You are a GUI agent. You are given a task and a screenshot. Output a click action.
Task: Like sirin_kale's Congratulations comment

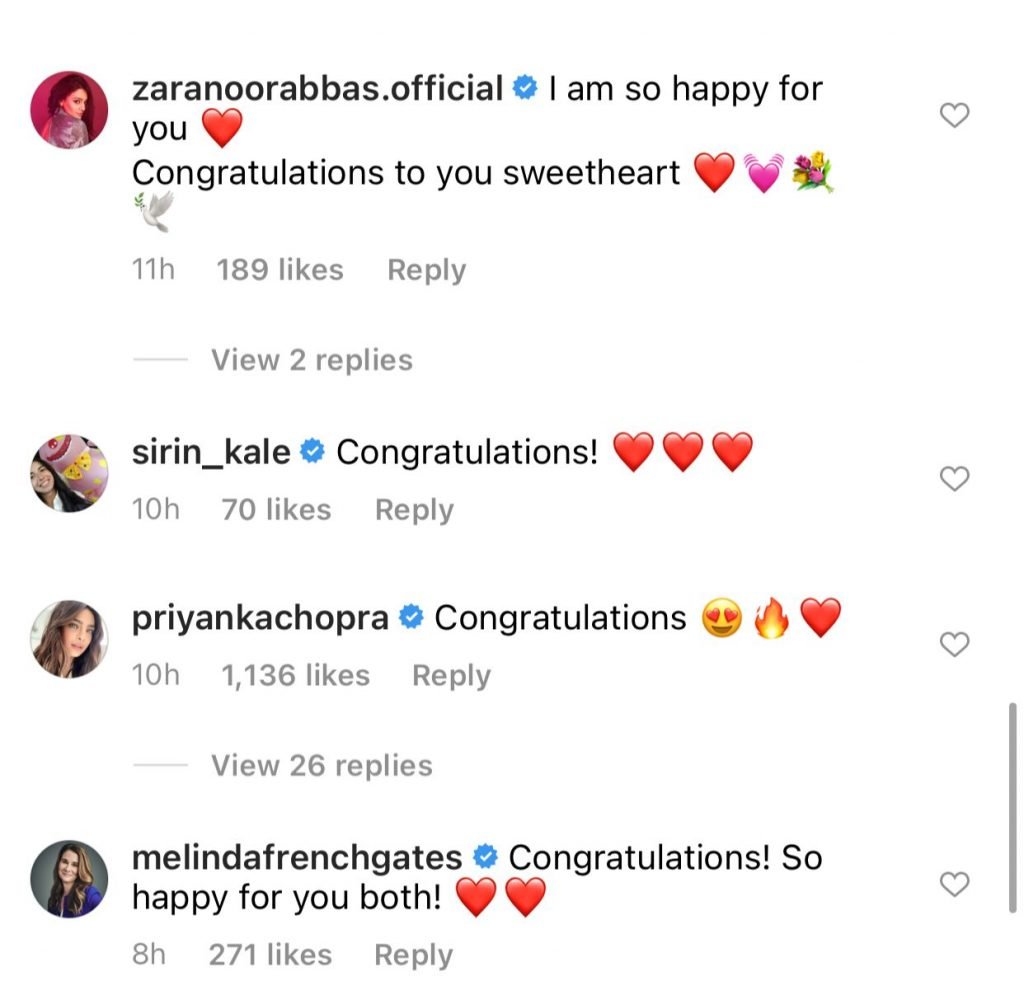(956, 479)
